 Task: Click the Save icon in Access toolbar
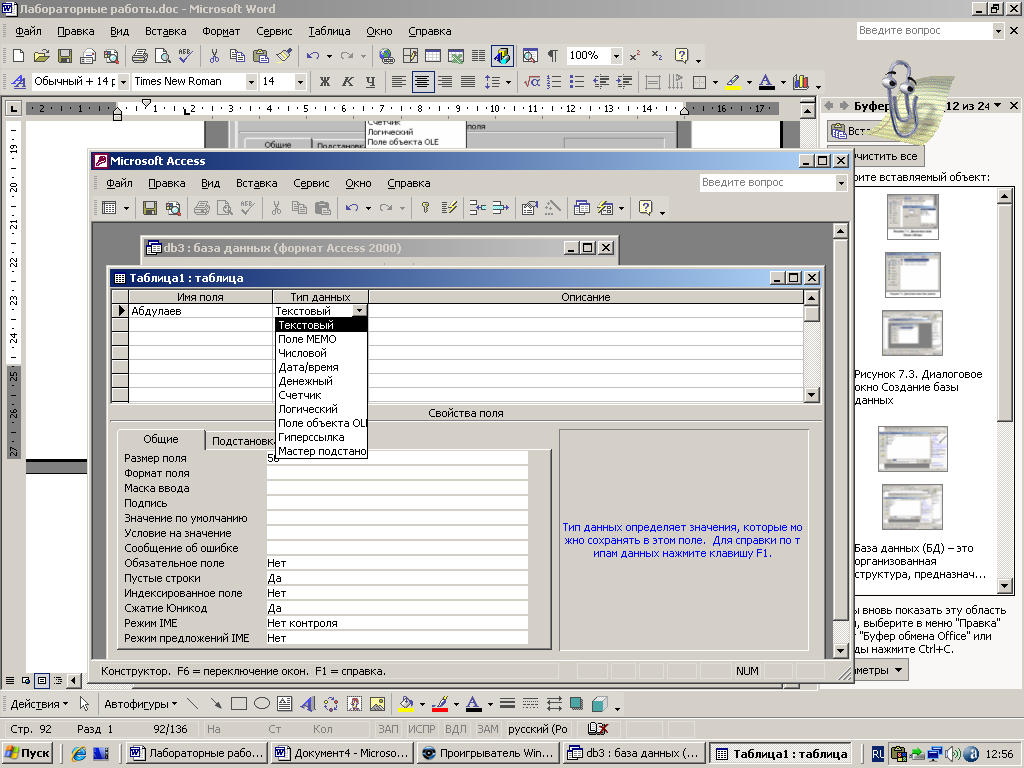point(150,208)
